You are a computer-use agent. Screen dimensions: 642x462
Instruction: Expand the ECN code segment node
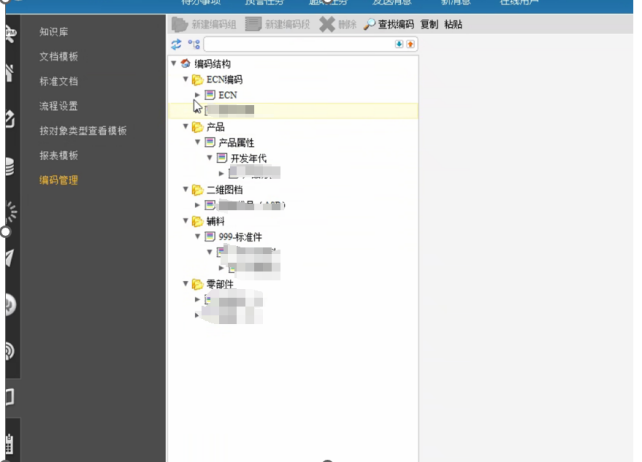point(197,95)
